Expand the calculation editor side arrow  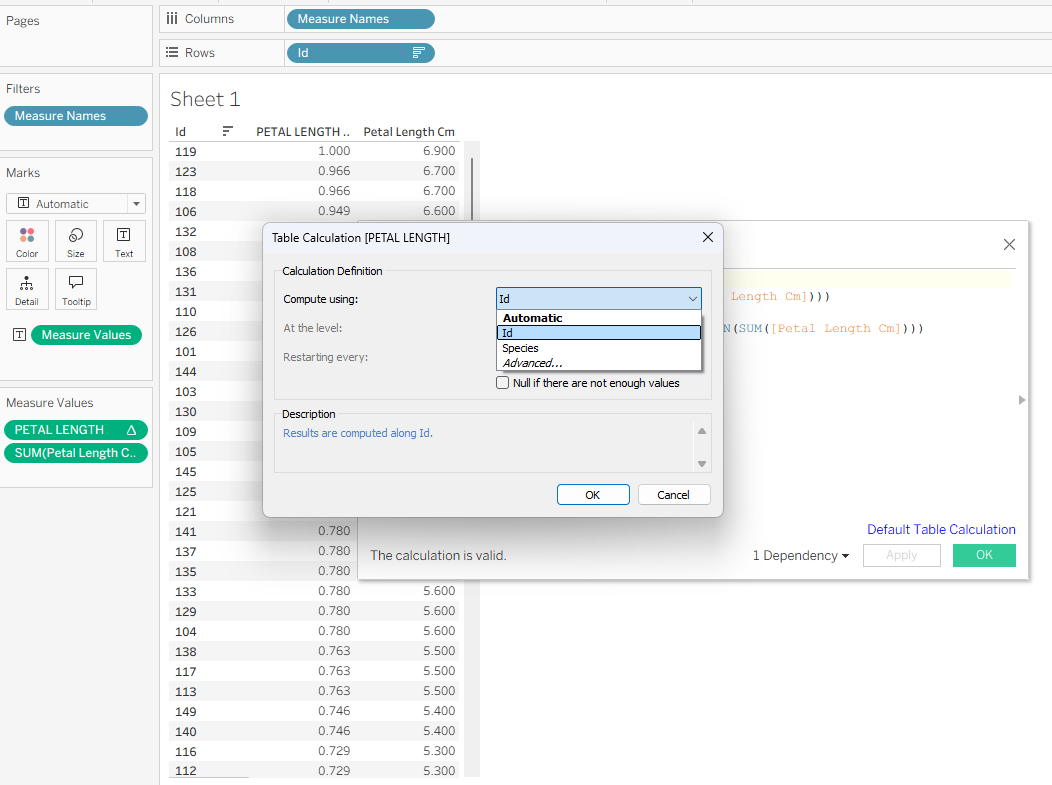point(1022,400)
